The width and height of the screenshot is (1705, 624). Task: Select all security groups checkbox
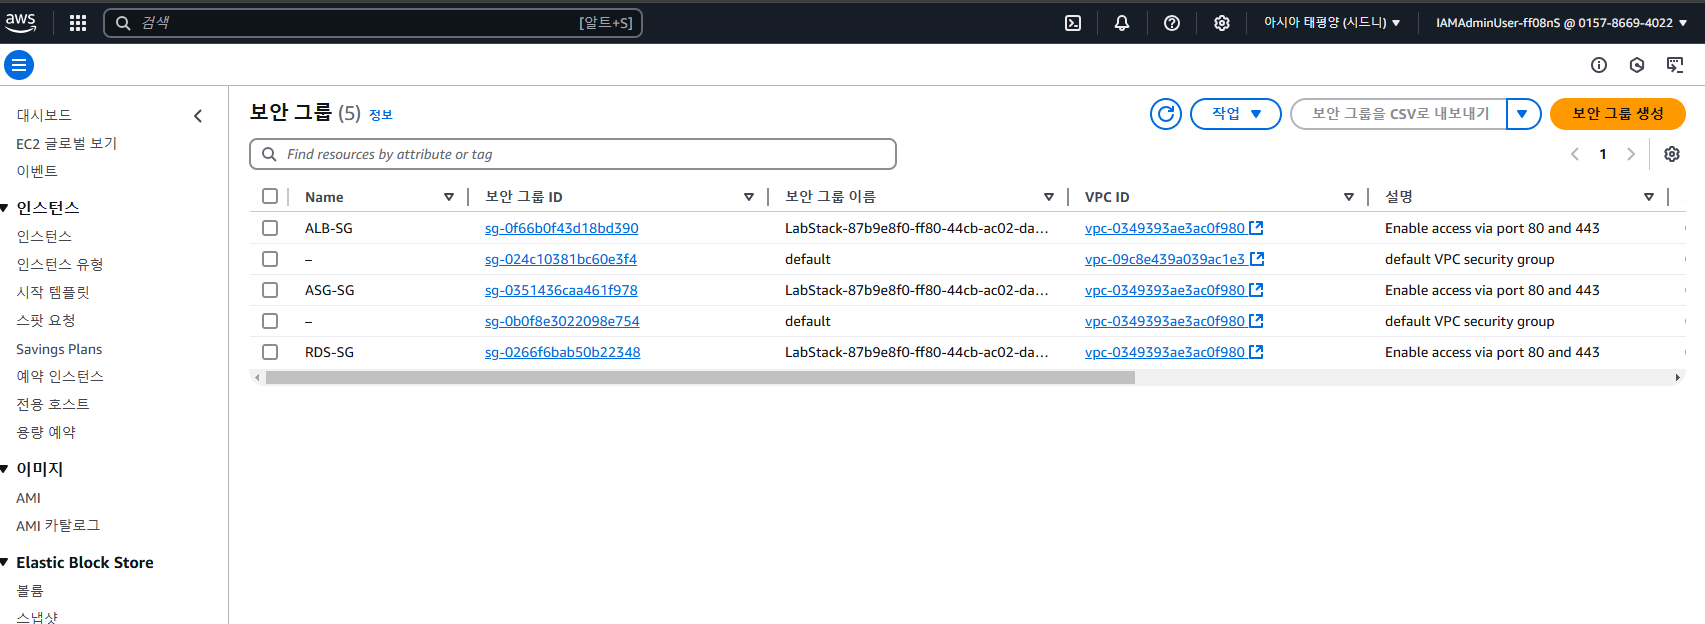point(270,196)
